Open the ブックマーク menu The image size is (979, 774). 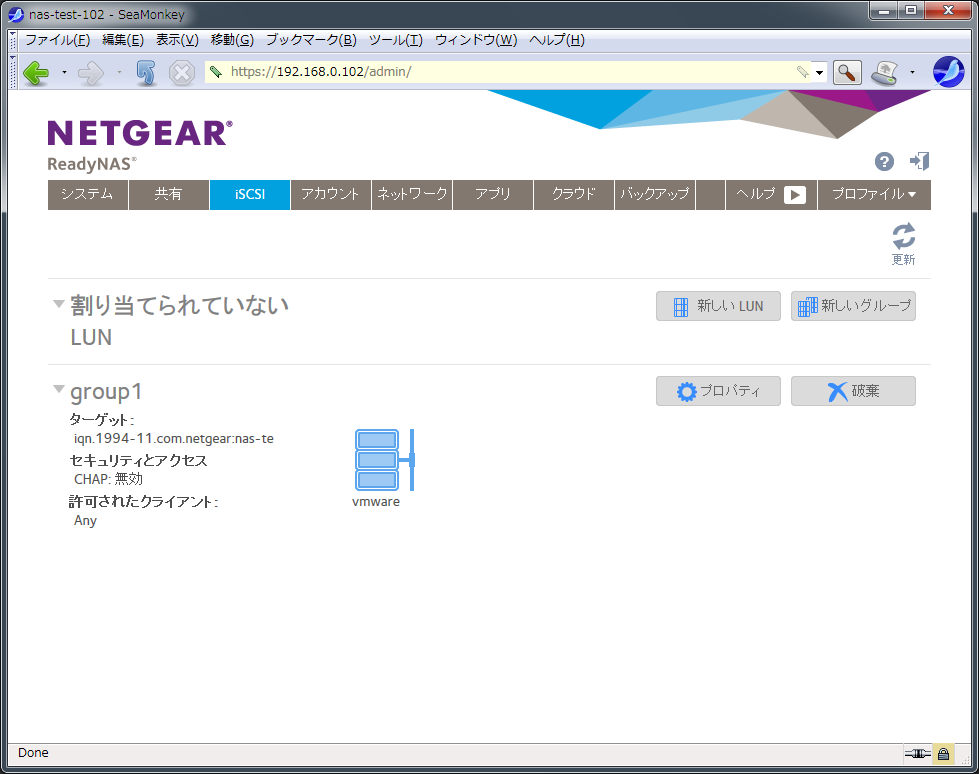coord(312,40)
